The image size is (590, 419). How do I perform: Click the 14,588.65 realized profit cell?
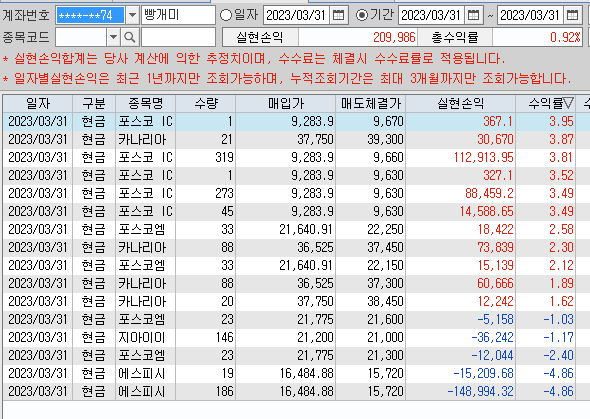click(461, 212)
